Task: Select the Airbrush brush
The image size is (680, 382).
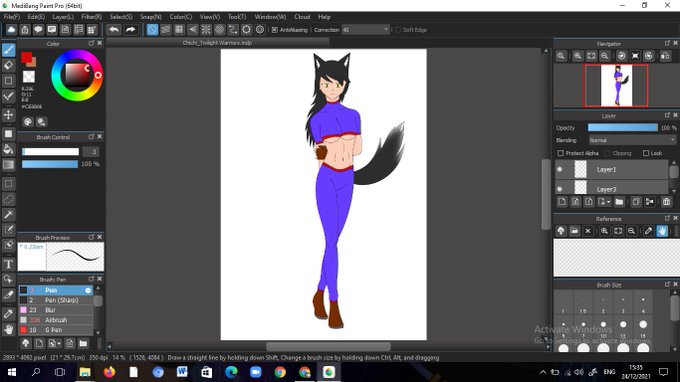Action: 56,320
